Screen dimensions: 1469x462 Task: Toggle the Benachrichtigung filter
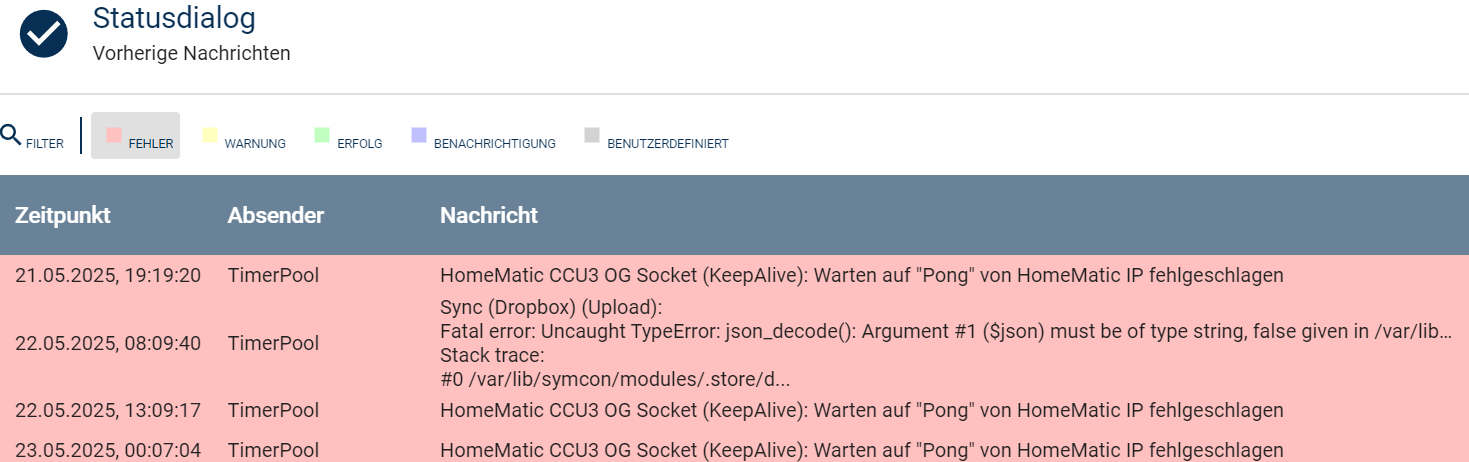[483, 135]
